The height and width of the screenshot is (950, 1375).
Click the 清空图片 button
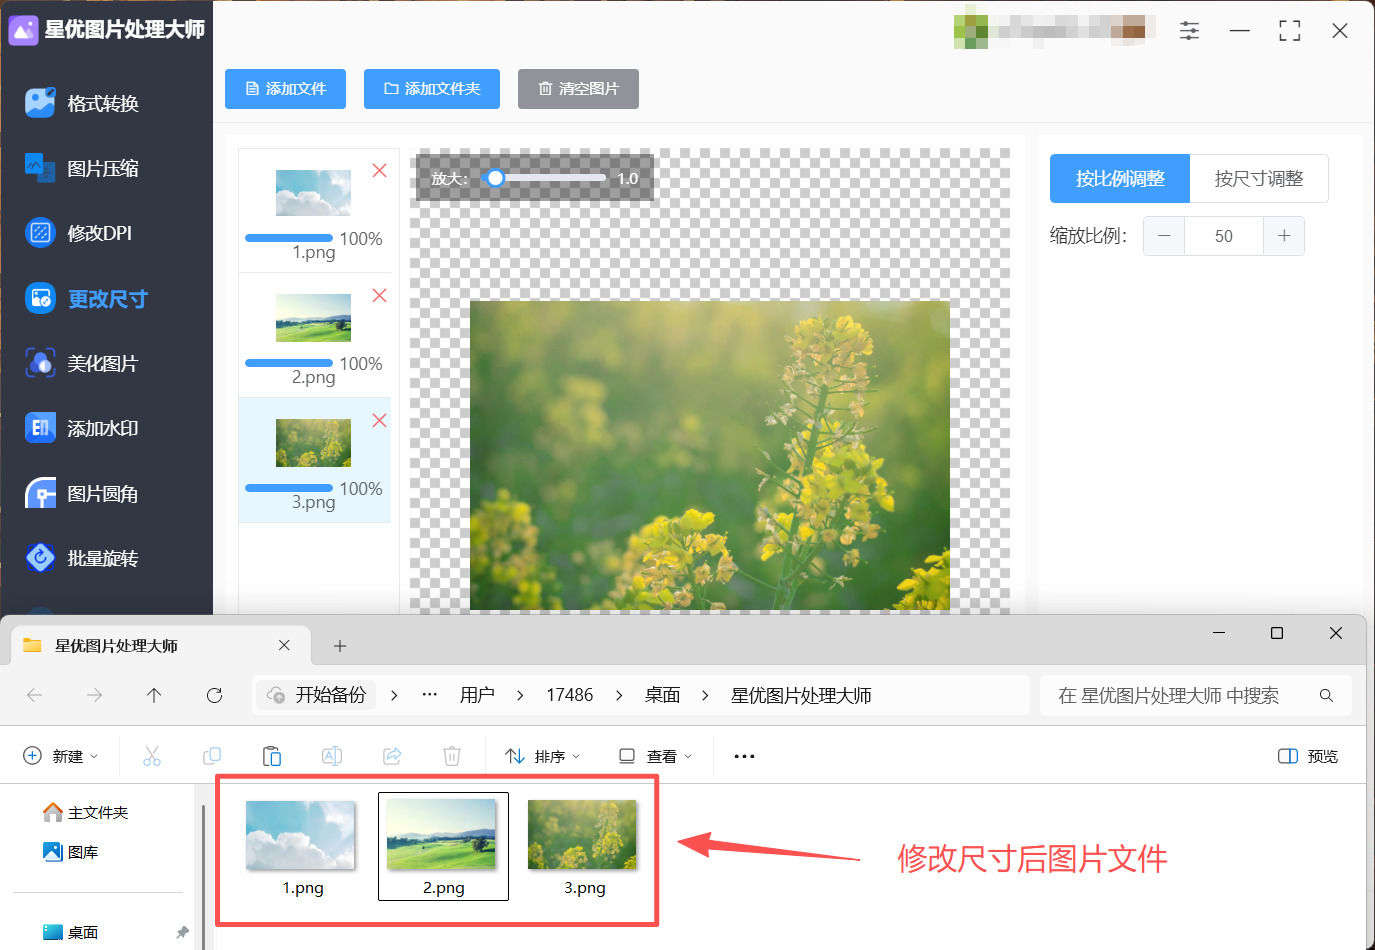tap(578, 89)
